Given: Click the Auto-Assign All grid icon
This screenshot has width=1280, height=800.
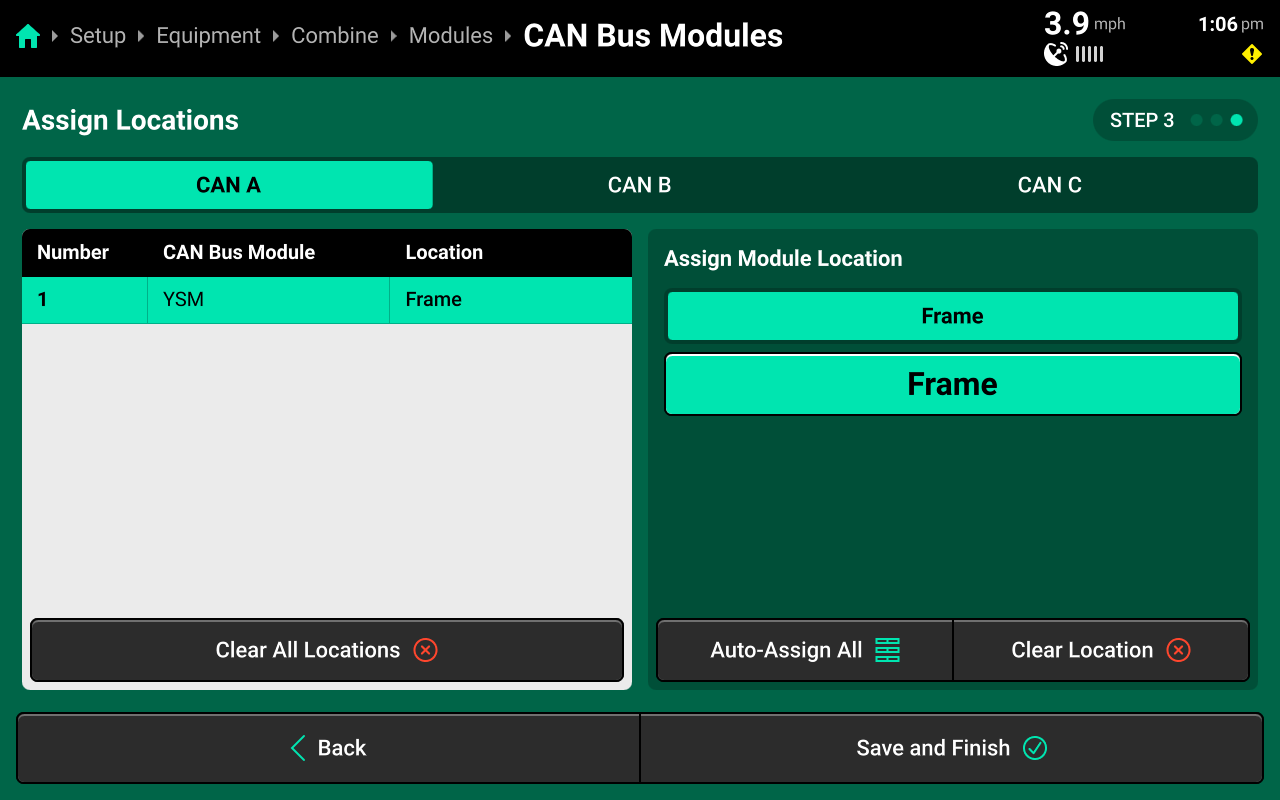Looking at the screenshot, I should pos(887,650).
